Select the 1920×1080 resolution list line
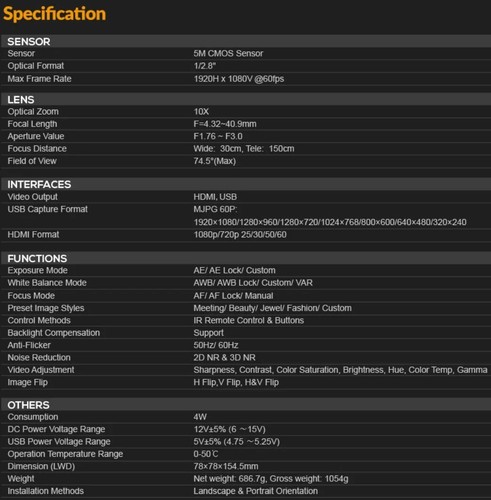 pyautogui.click(x=330, y=222)
